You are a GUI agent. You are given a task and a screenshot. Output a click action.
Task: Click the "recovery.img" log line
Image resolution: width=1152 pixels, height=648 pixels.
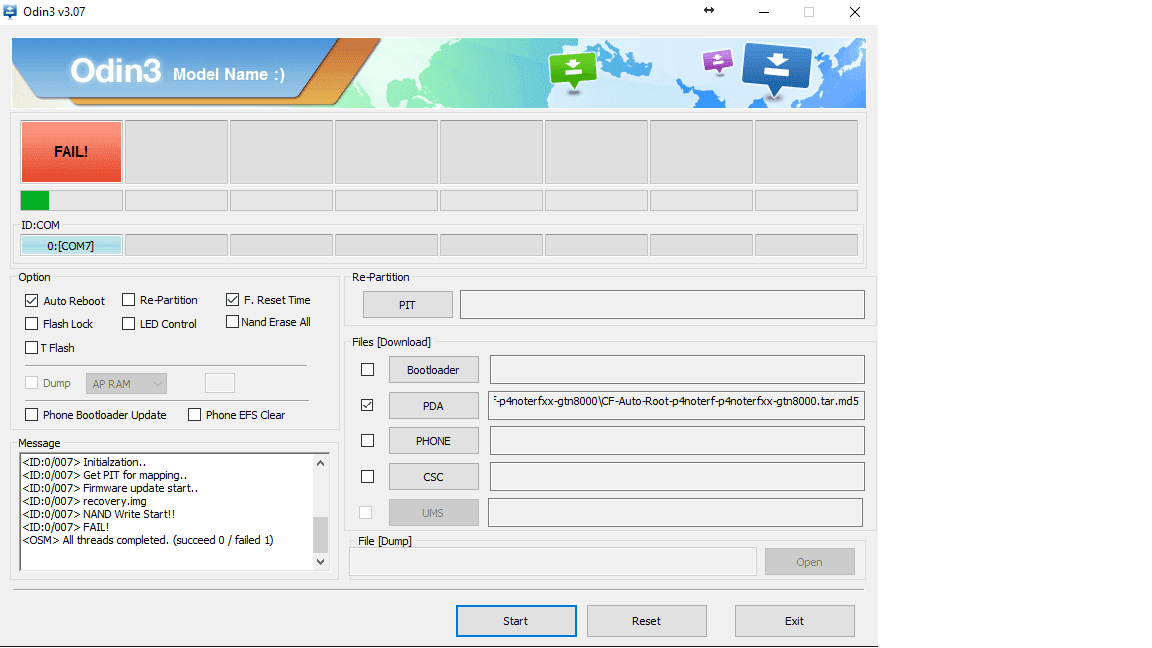click(84, 501)
